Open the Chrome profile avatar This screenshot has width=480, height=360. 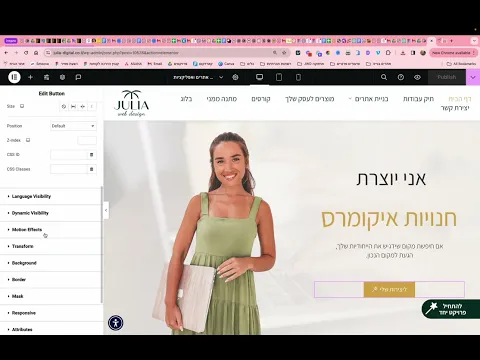tap(423, 53)
